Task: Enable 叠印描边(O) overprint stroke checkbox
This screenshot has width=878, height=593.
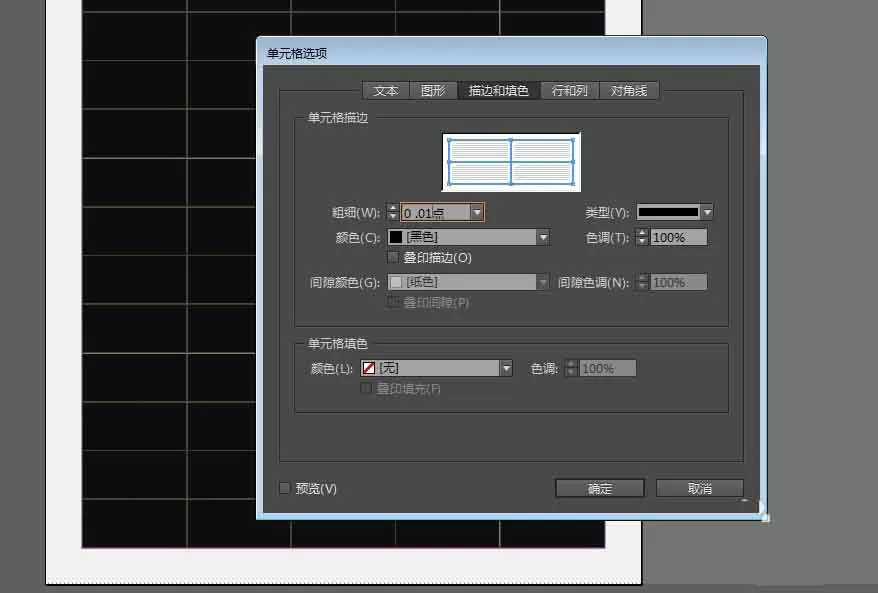Action: 393,257
